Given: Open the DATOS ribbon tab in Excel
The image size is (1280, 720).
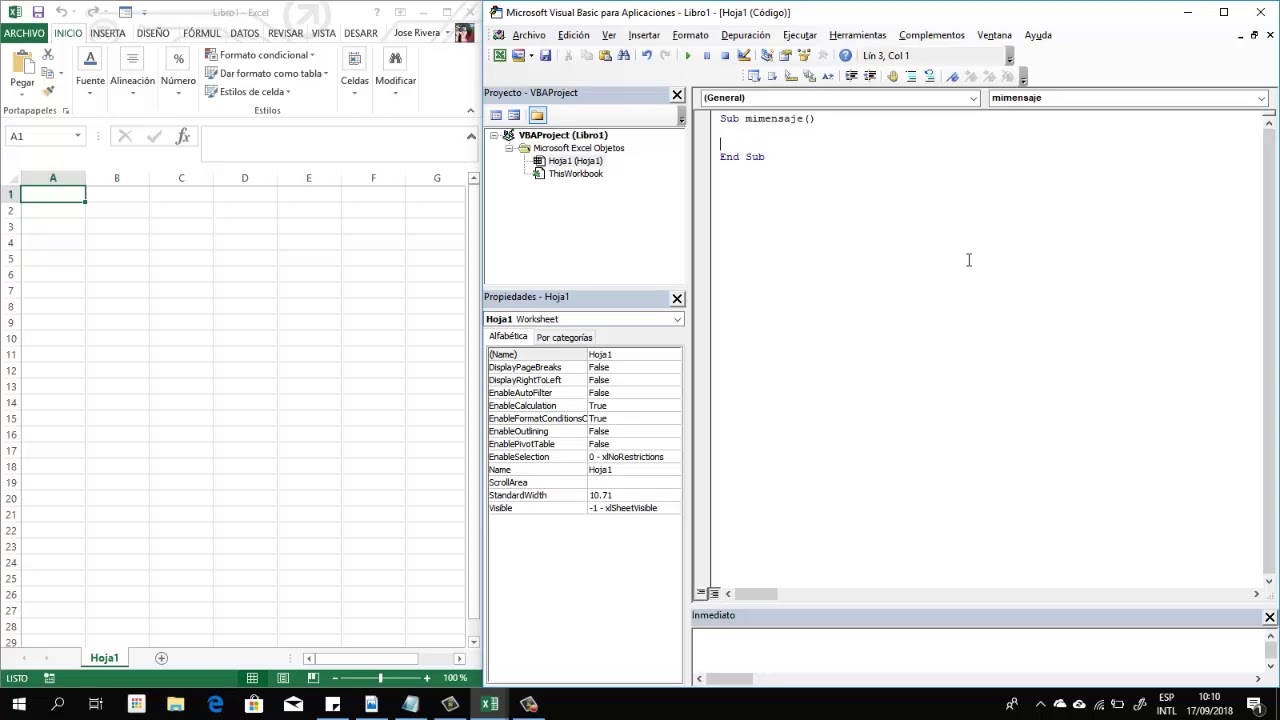Looking at the screenshot, I should pyautogui.click(x=244, y=33).
